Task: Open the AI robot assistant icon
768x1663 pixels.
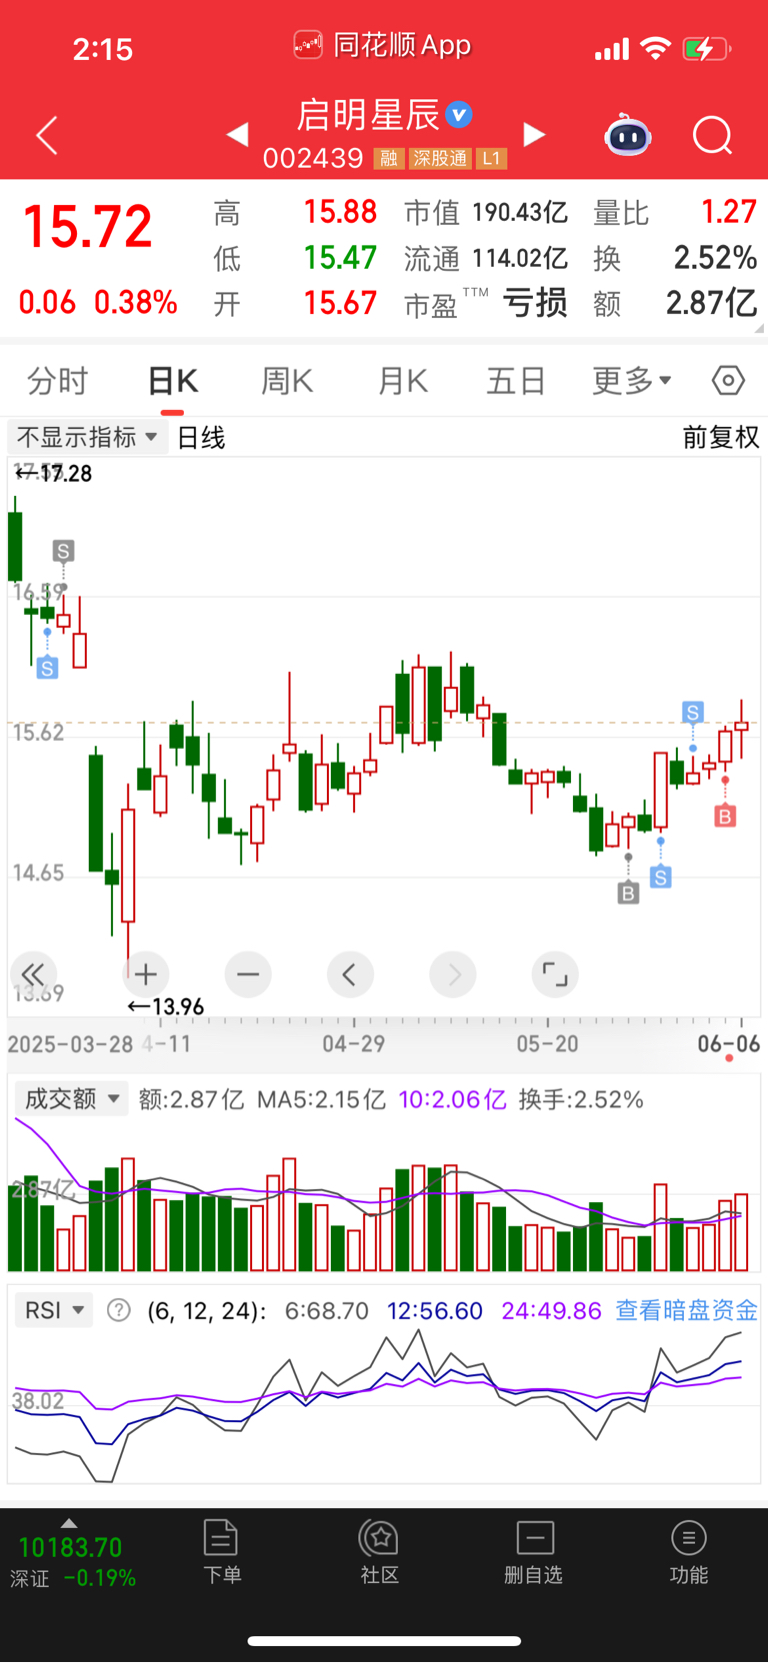Action: pyautogui.click(x=628, y=135)
